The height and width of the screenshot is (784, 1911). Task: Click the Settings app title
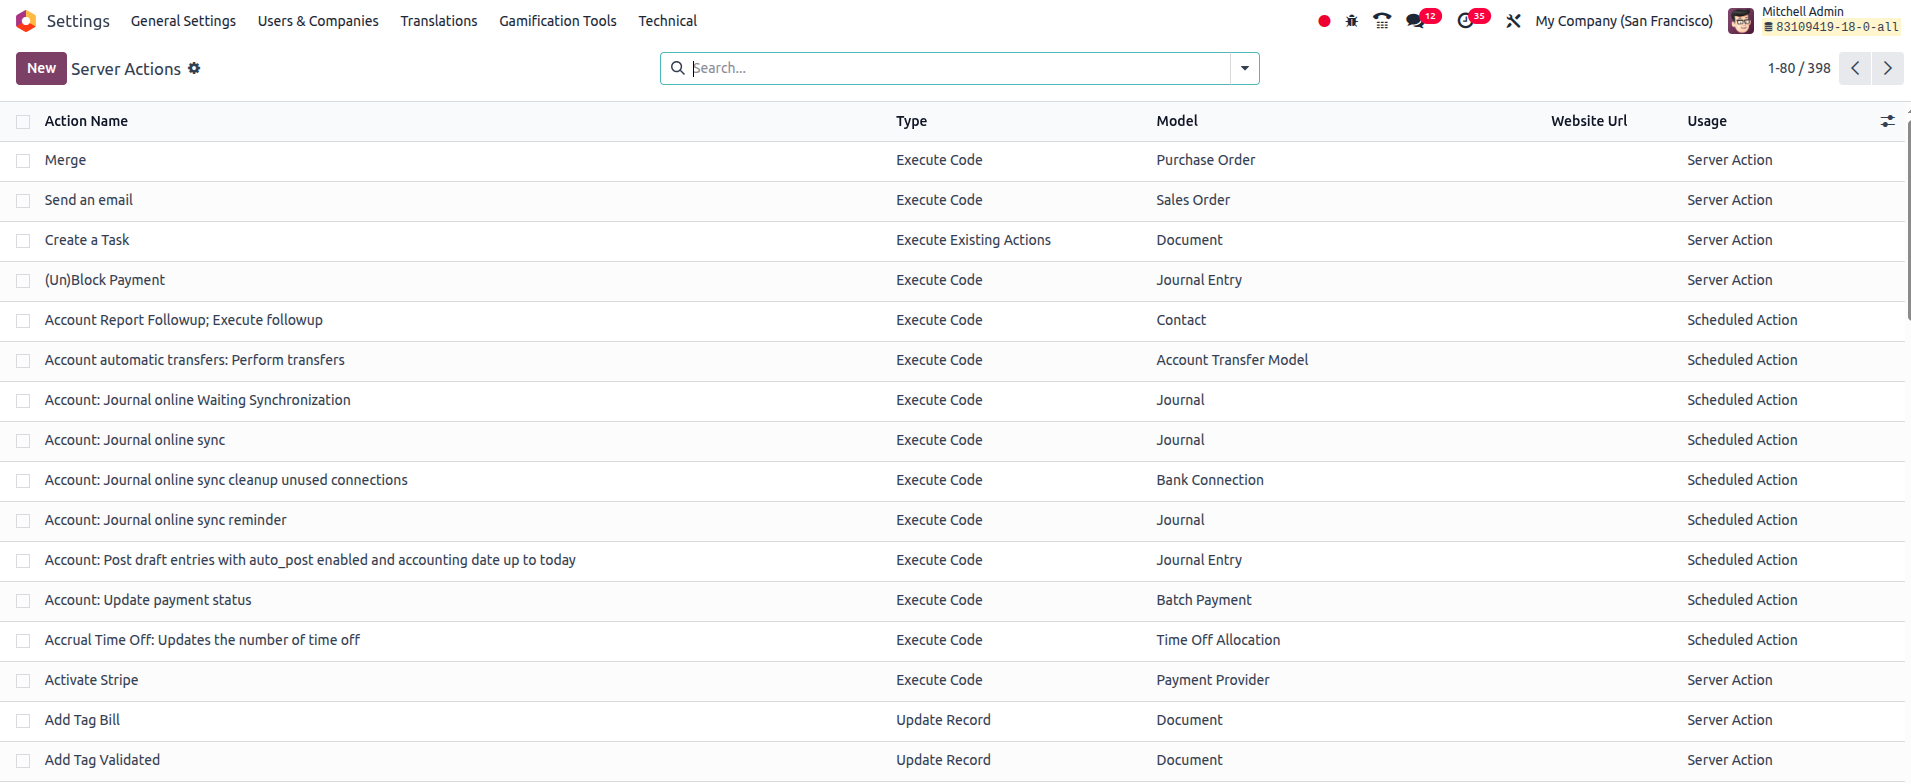click(x=78, y=21)
